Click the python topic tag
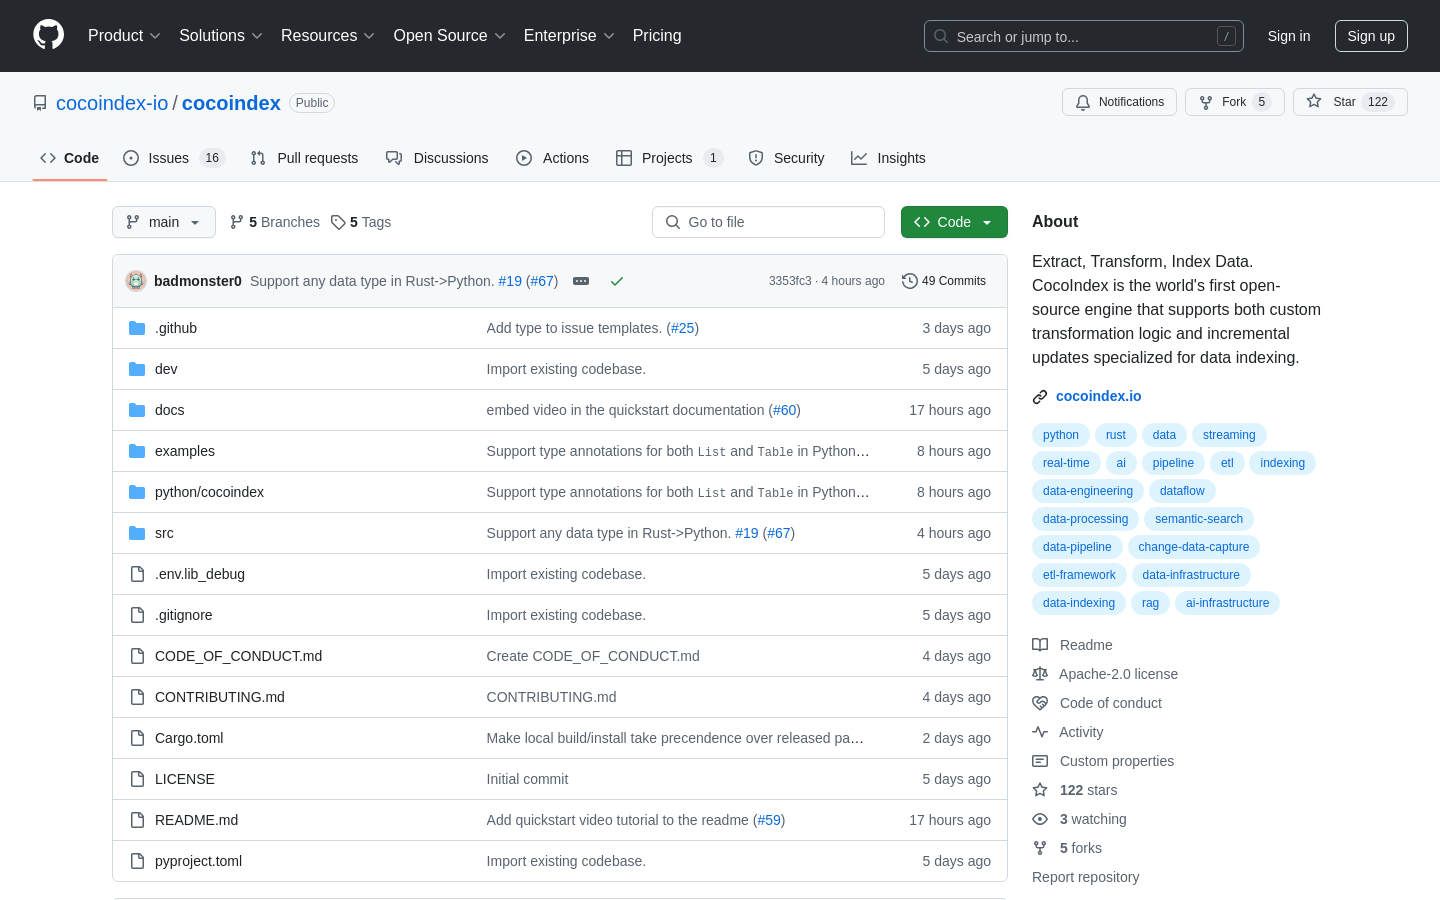The height and width of the screenshot is (900, 1440). (x=1061, y=435)
